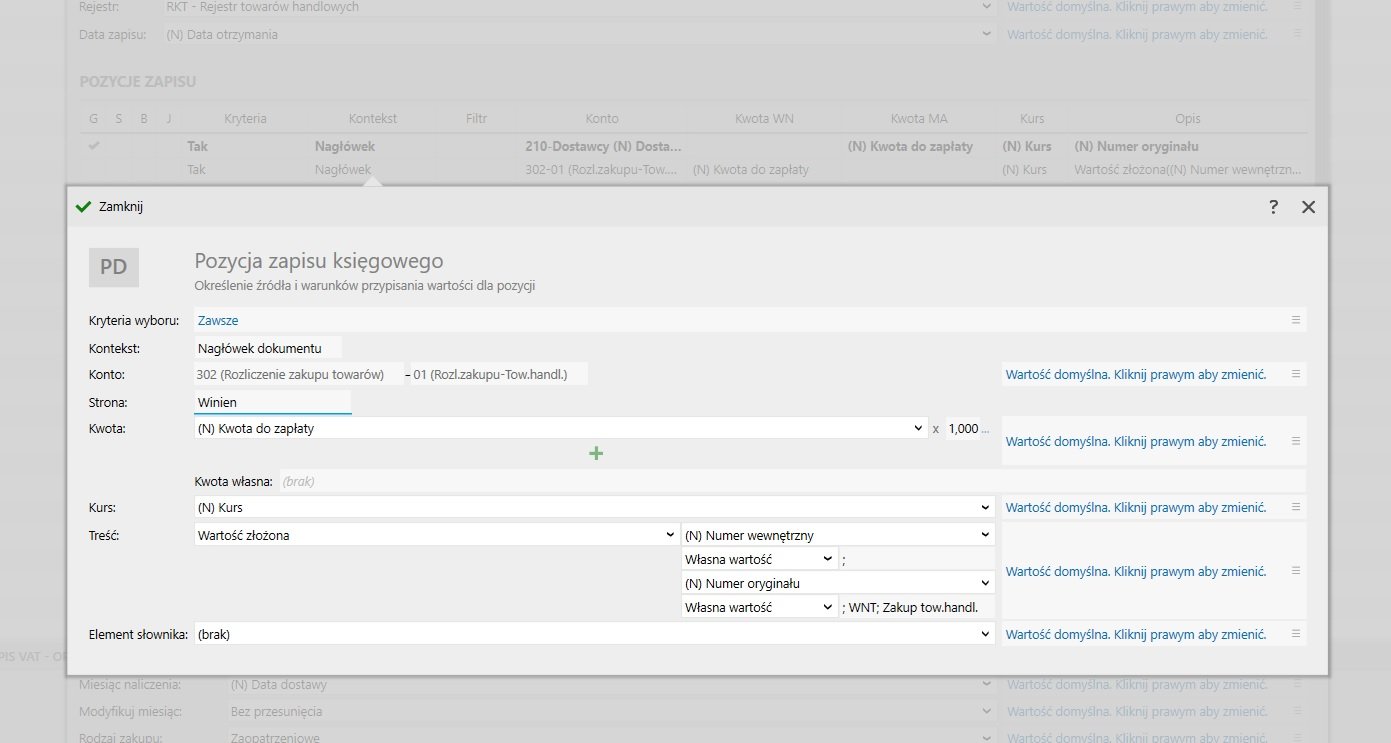Viewport: 1391px width, 743px height.
Task: Open the hamburger menu in Treść row
Action: pyautogui.click(x=1296, y=571)
